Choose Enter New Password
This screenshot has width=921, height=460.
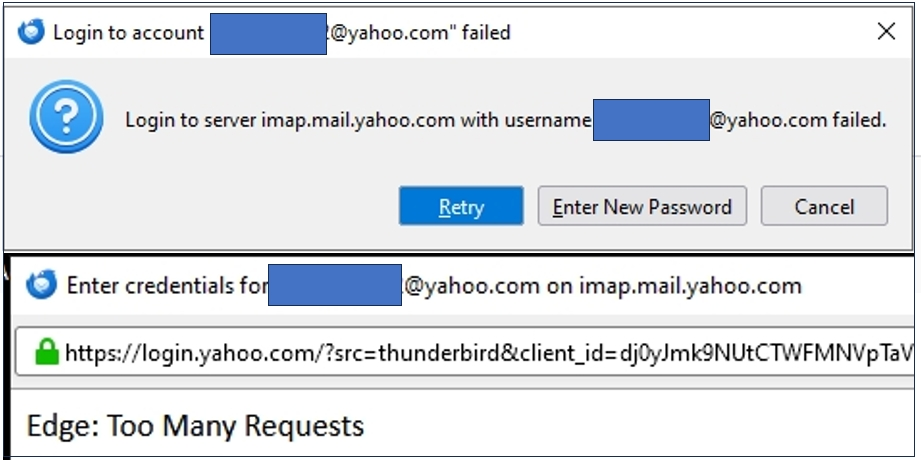pos(642,207)
